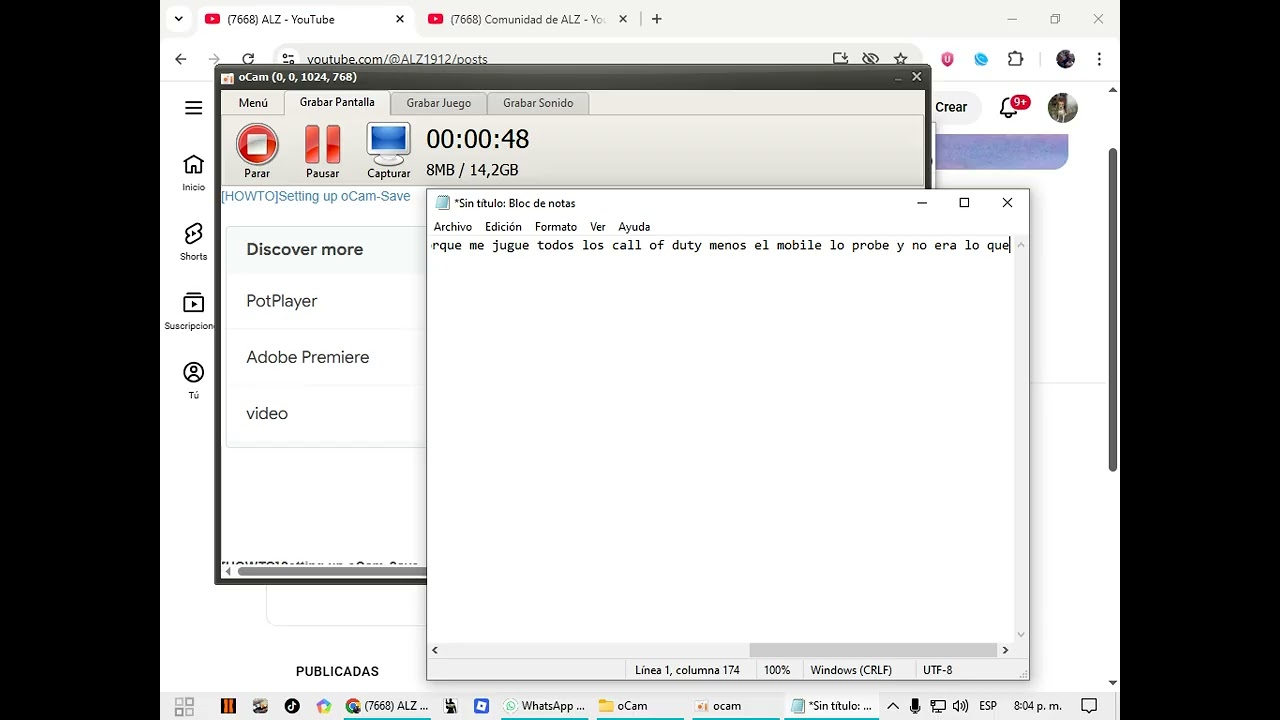The height and width of the screenshot is (720, 1280).
Task: Open the WhatsApp taskbar item
Action: pos(545,706)
